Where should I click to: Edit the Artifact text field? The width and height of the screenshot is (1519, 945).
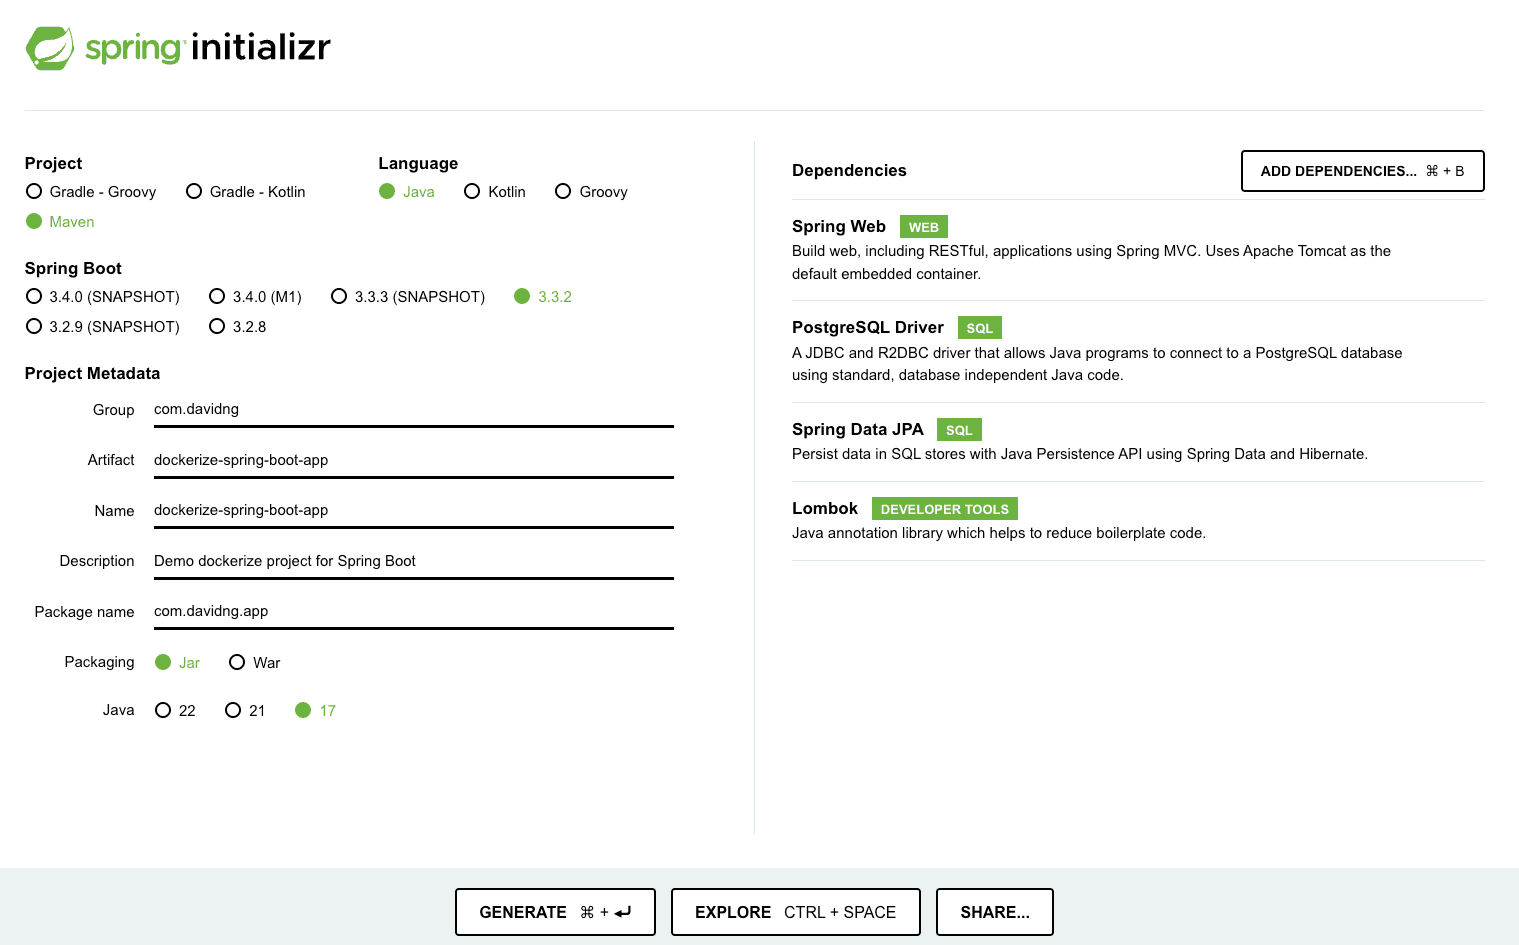point(413,460)
